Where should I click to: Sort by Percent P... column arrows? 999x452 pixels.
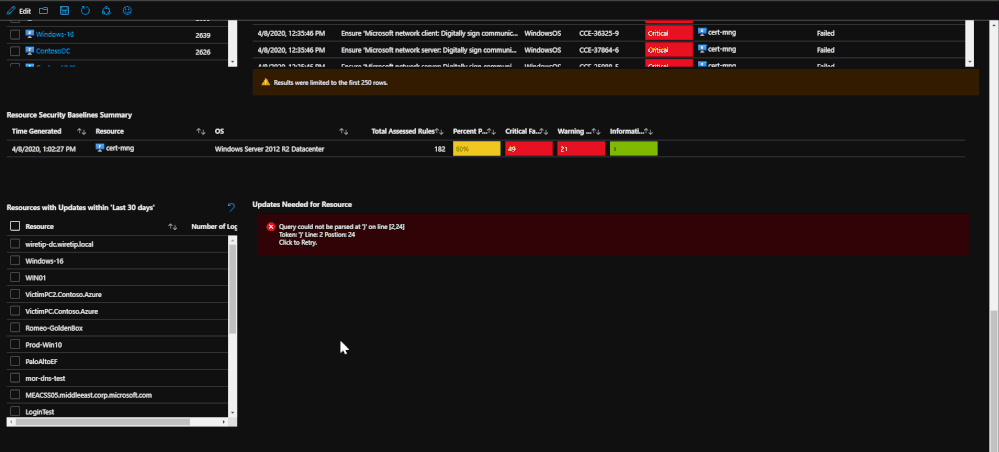click(x=491, y=131)
